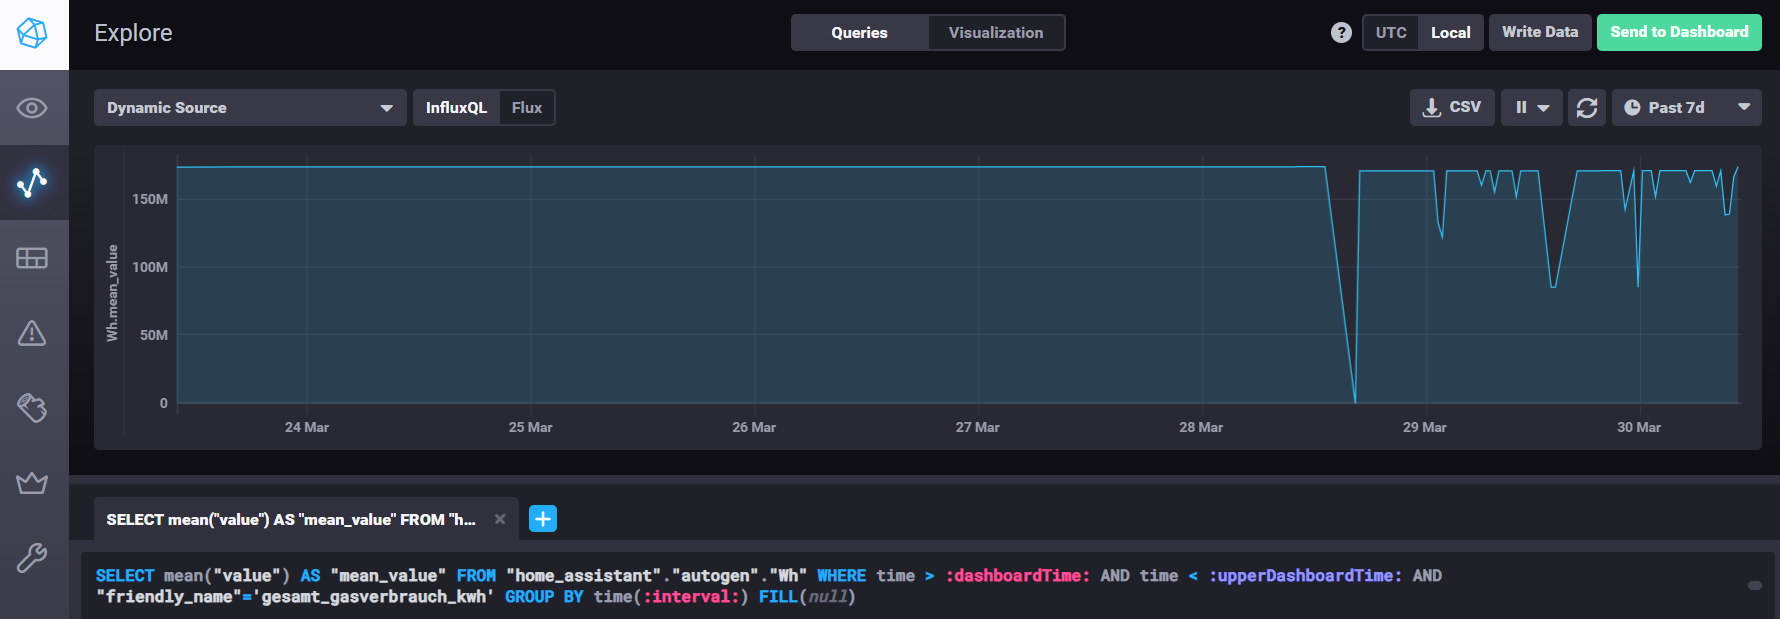Expand the Dynamic Source dropdown

pyautogui.click(x=250, y=108)
